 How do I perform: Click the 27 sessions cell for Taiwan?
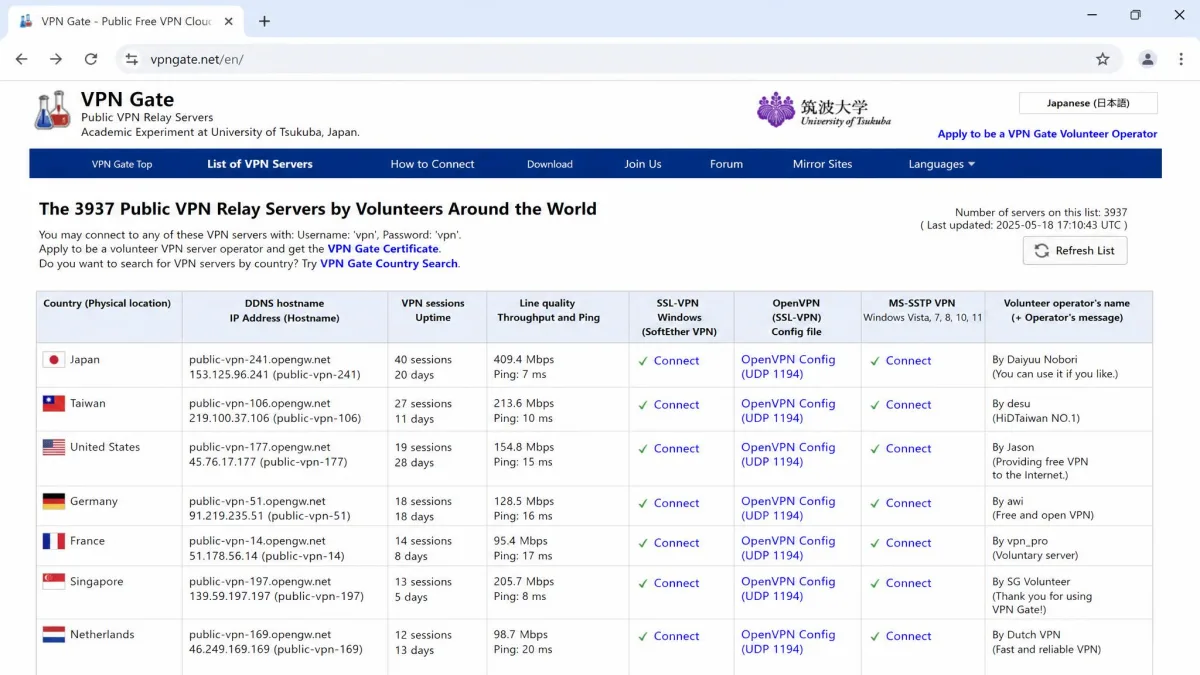(x=423, y=404)
